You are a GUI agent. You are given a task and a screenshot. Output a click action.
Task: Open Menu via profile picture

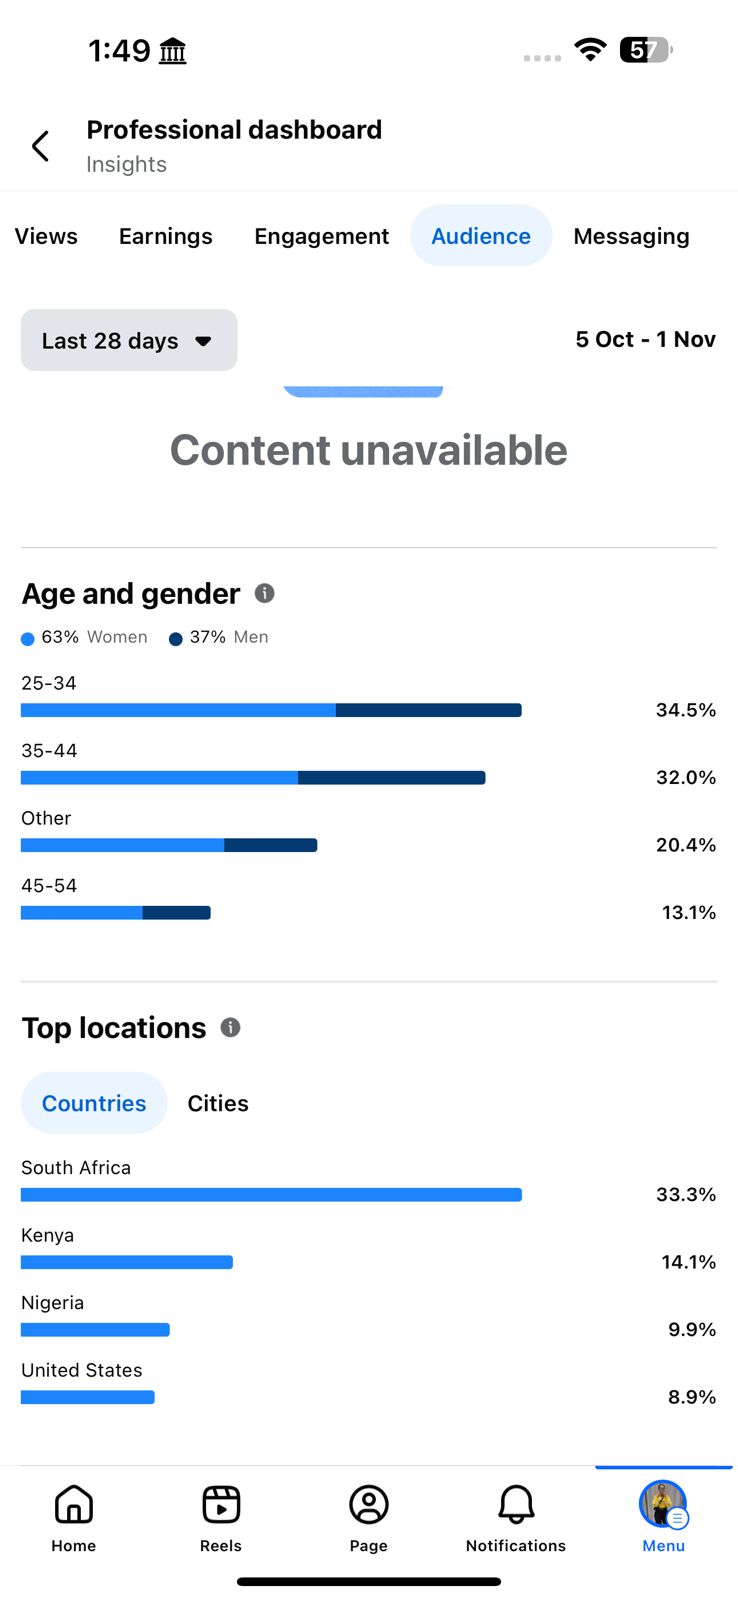(663, 1504)
